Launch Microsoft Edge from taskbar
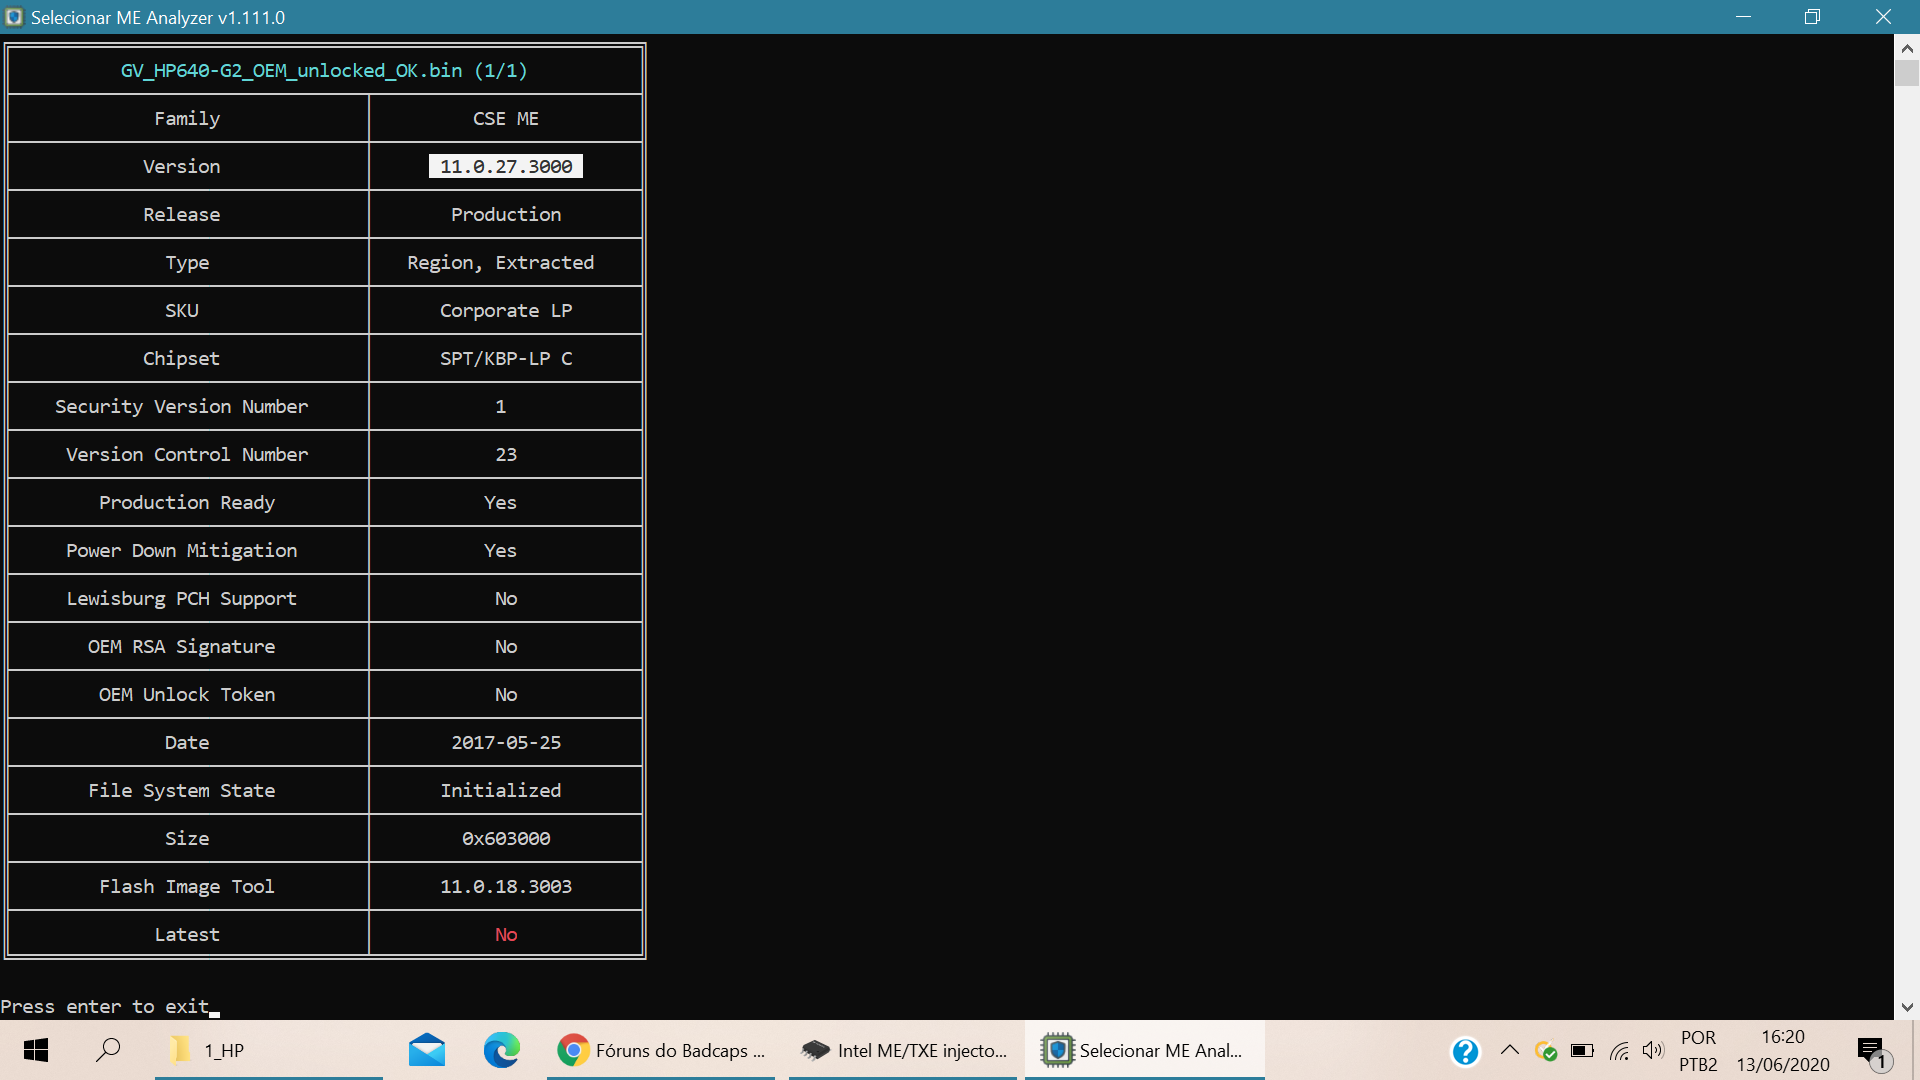Screen dimensions: 1920x1080 [501, 1050]
